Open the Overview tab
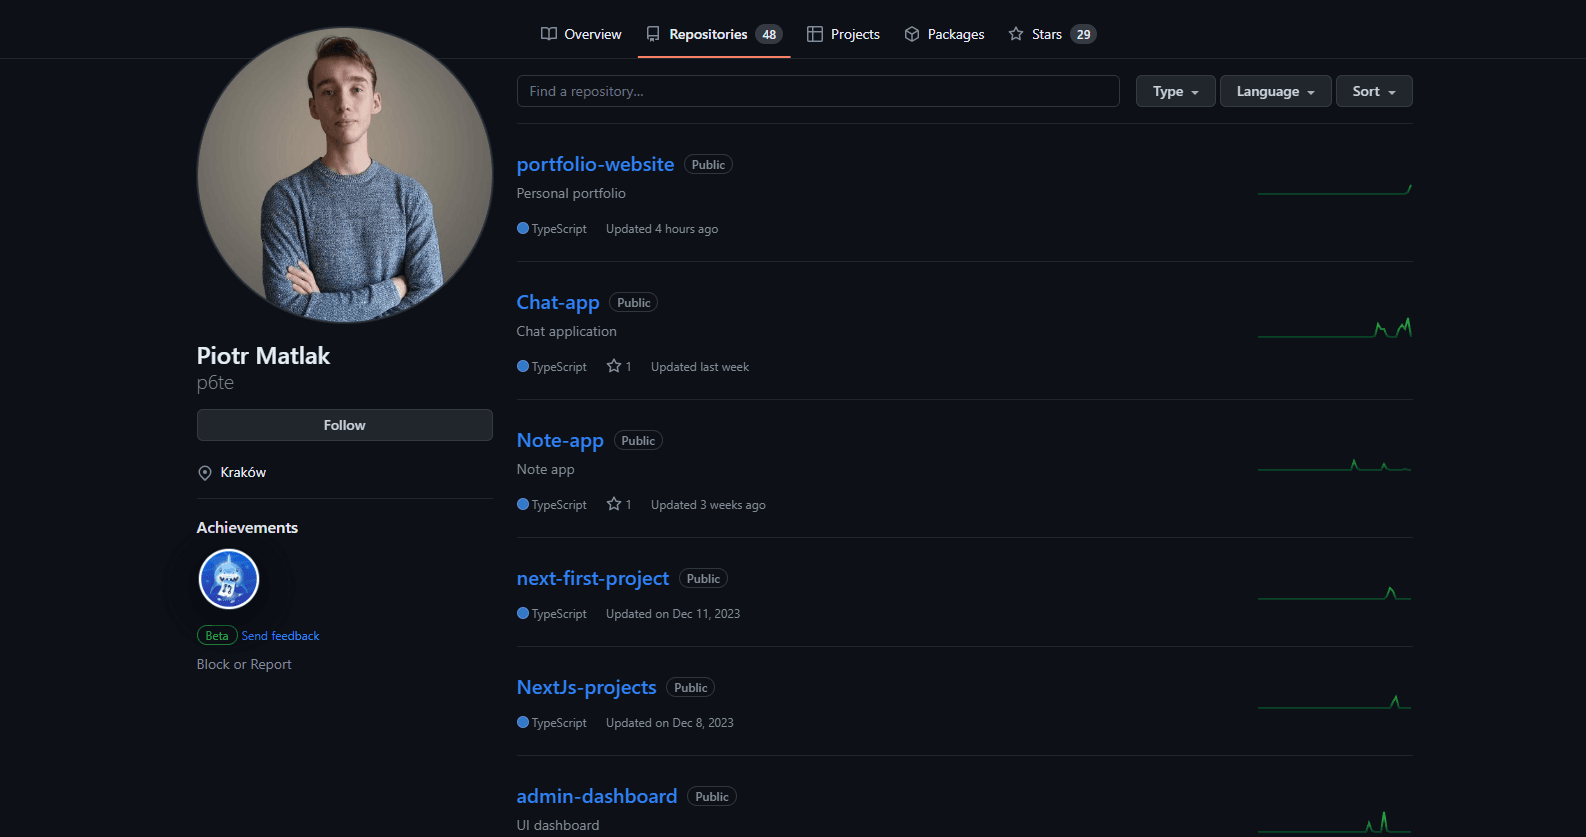The width and height of the screenshot is (1586, 837). coord(581,34)
